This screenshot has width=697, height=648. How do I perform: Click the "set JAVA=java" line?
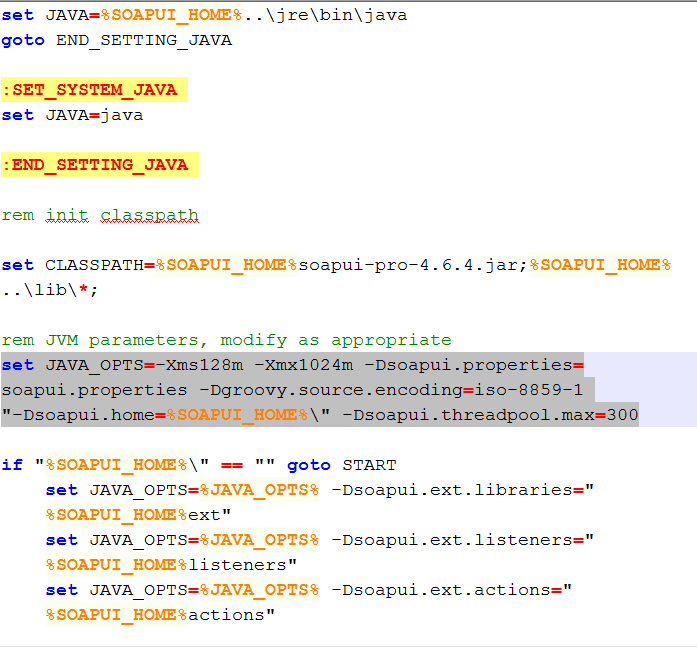pyautogui.click(x=72, y=115)
